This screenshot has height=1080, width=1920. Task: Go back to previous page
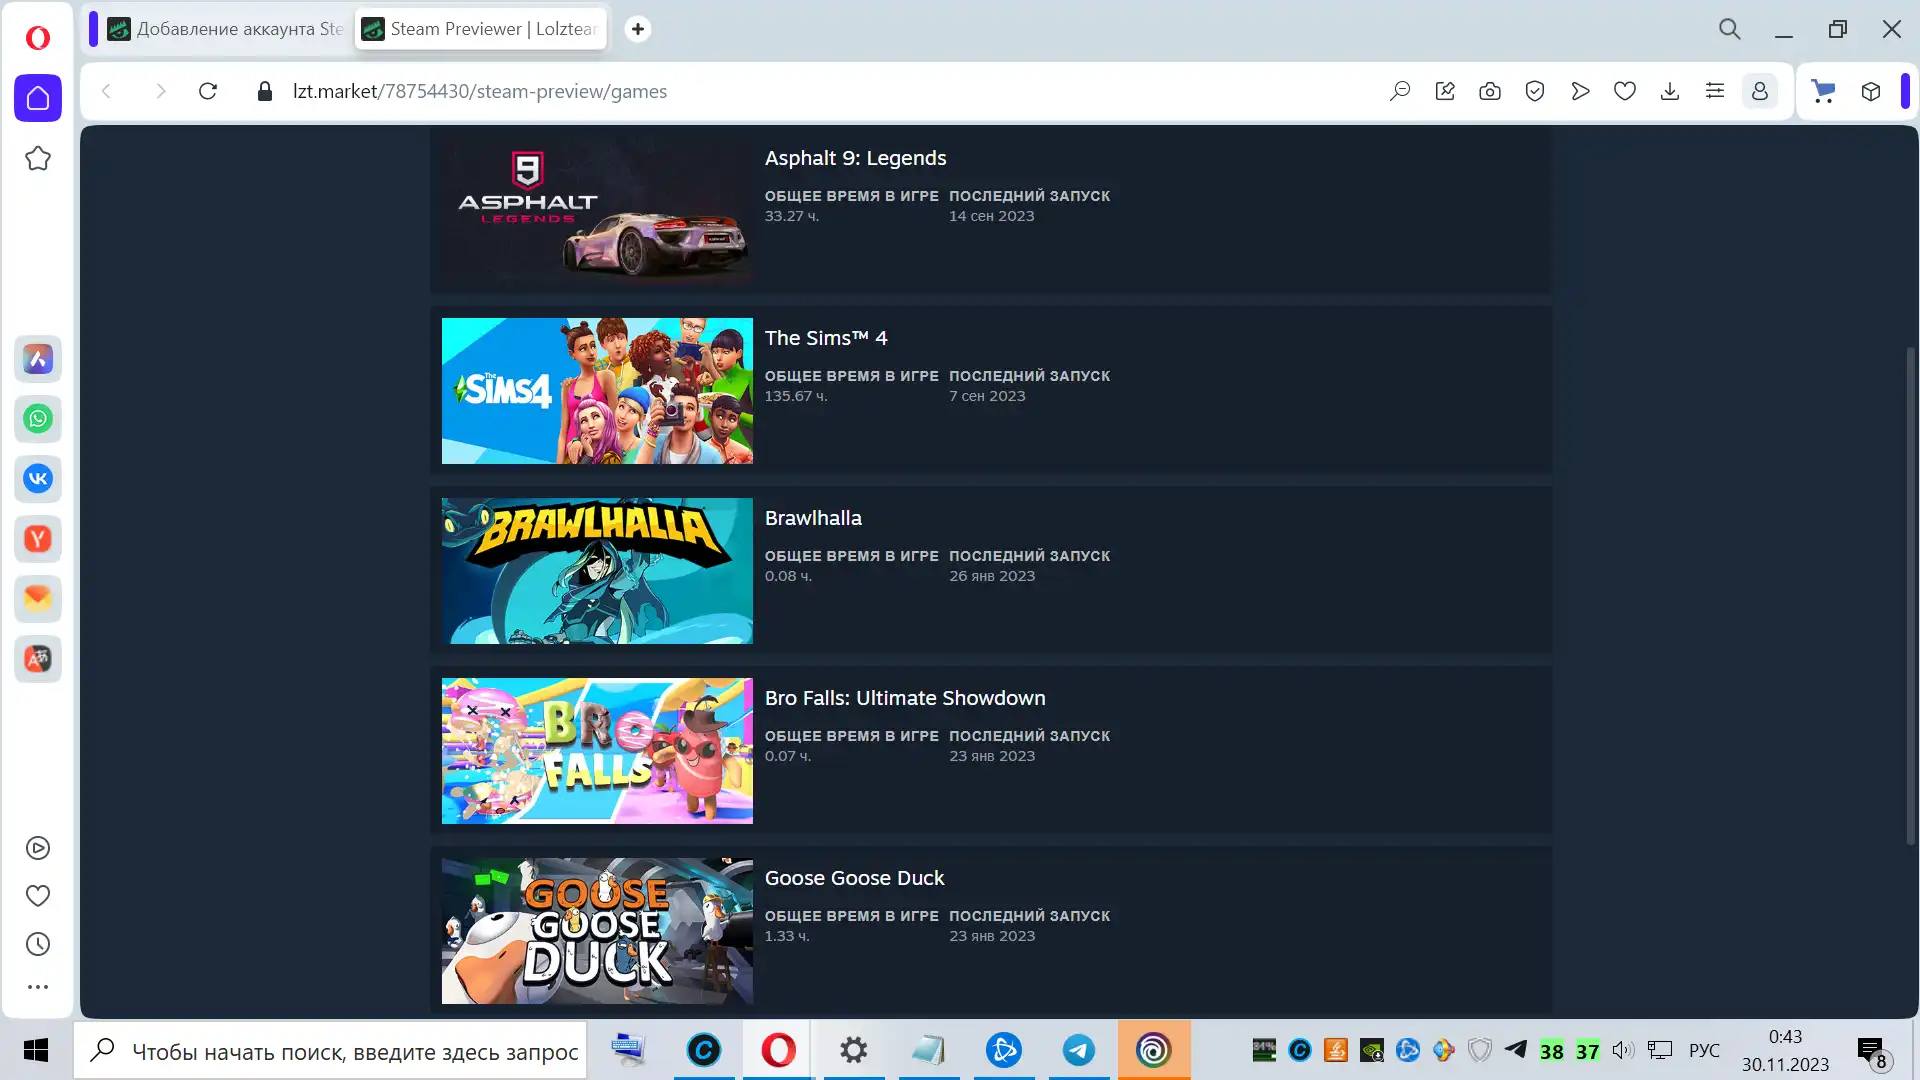point(107,91)
